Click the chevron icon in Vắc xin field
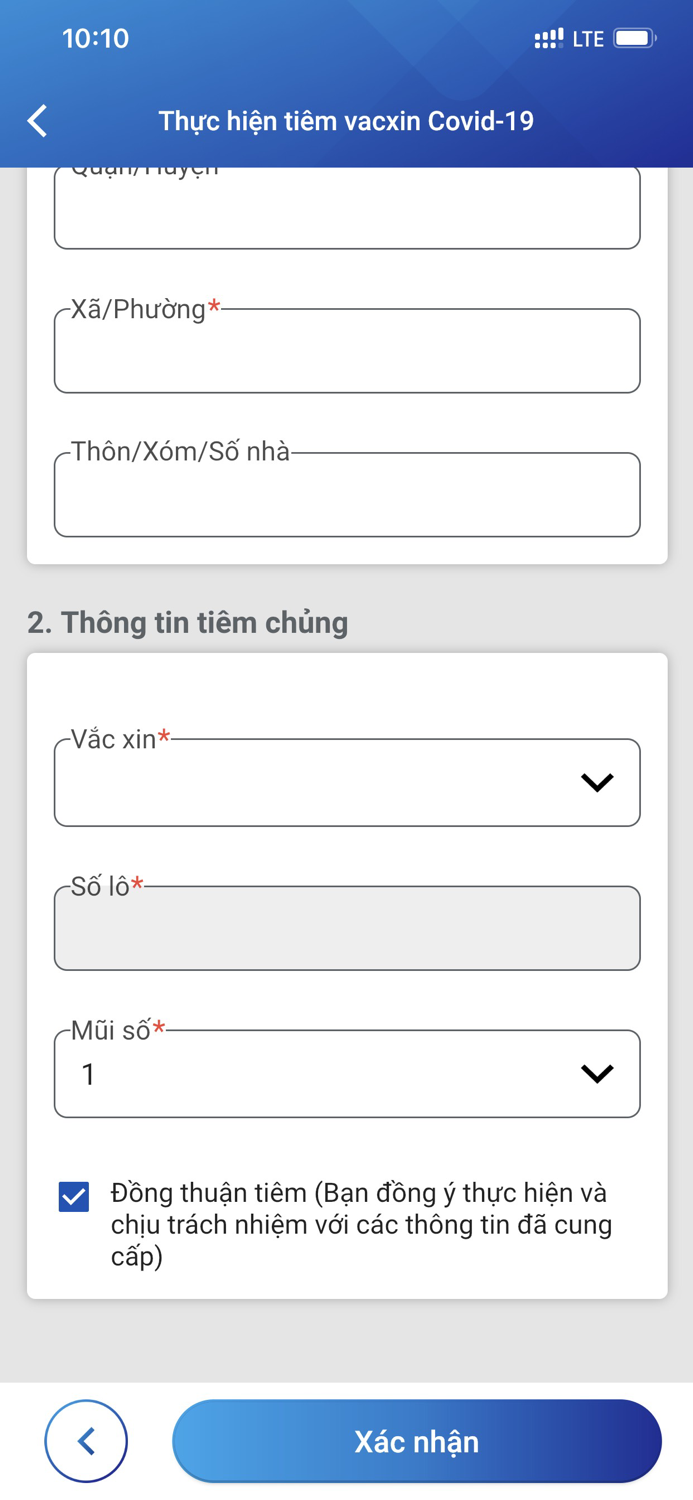 (598, 783)
